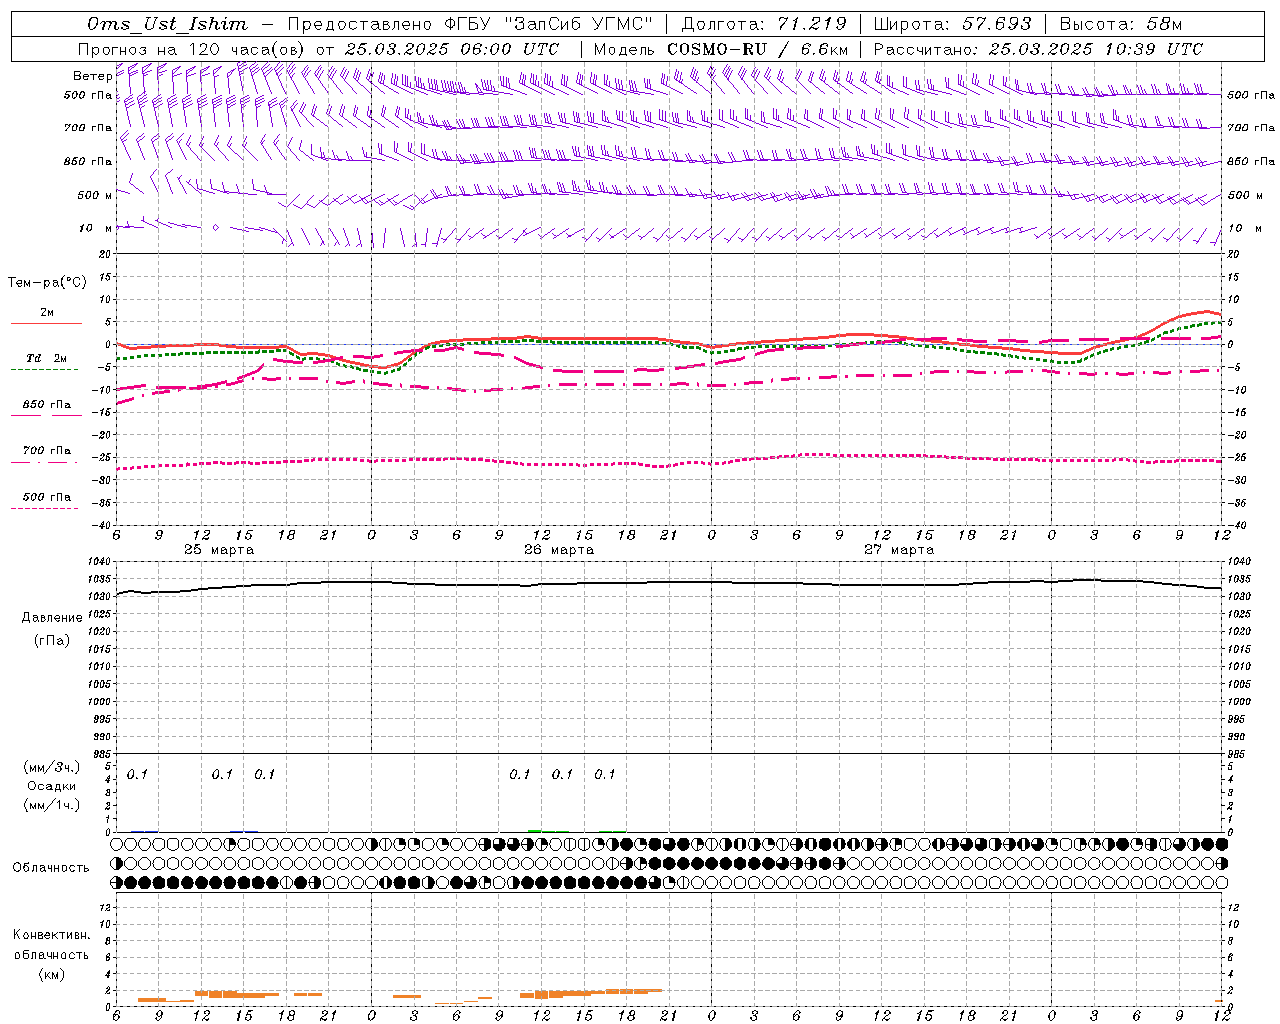Viewport: 1280px width, 1024px height.
Task: Click the Тем-ра(°C) axis title
Action: click(x=47, y=283)
